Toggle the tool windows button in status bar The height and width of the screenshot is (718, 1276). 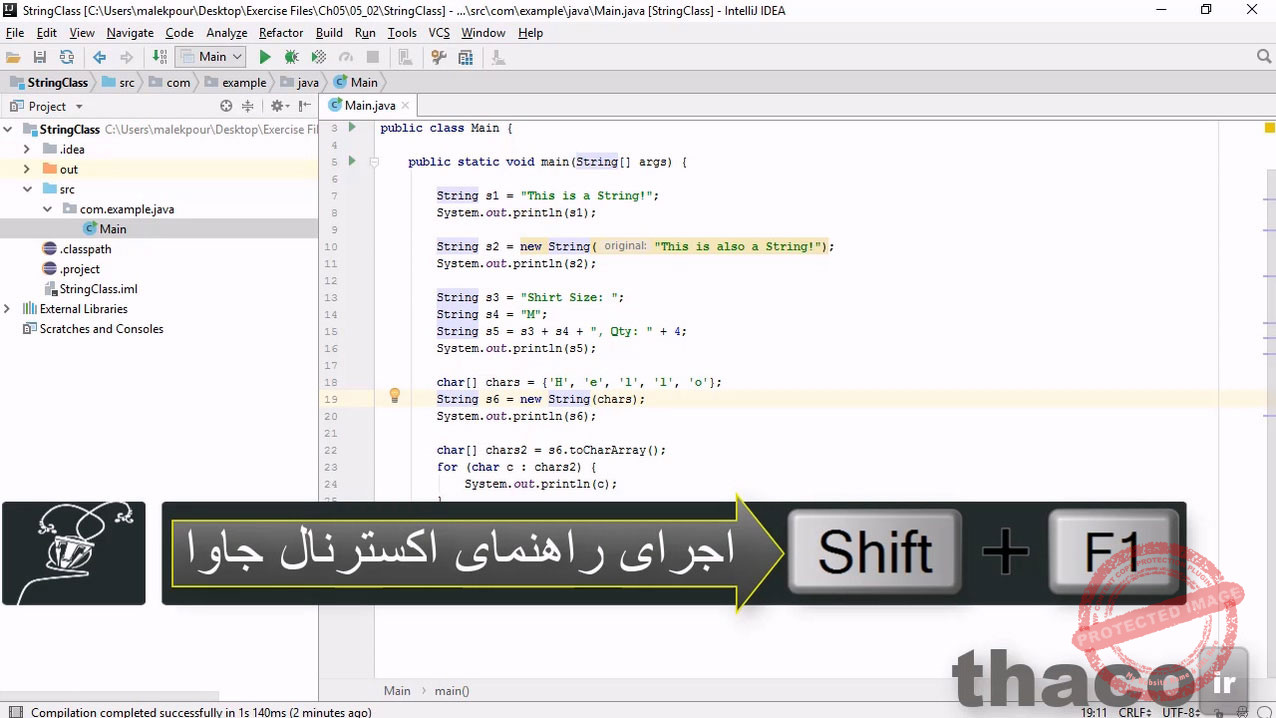pos(15,712)
